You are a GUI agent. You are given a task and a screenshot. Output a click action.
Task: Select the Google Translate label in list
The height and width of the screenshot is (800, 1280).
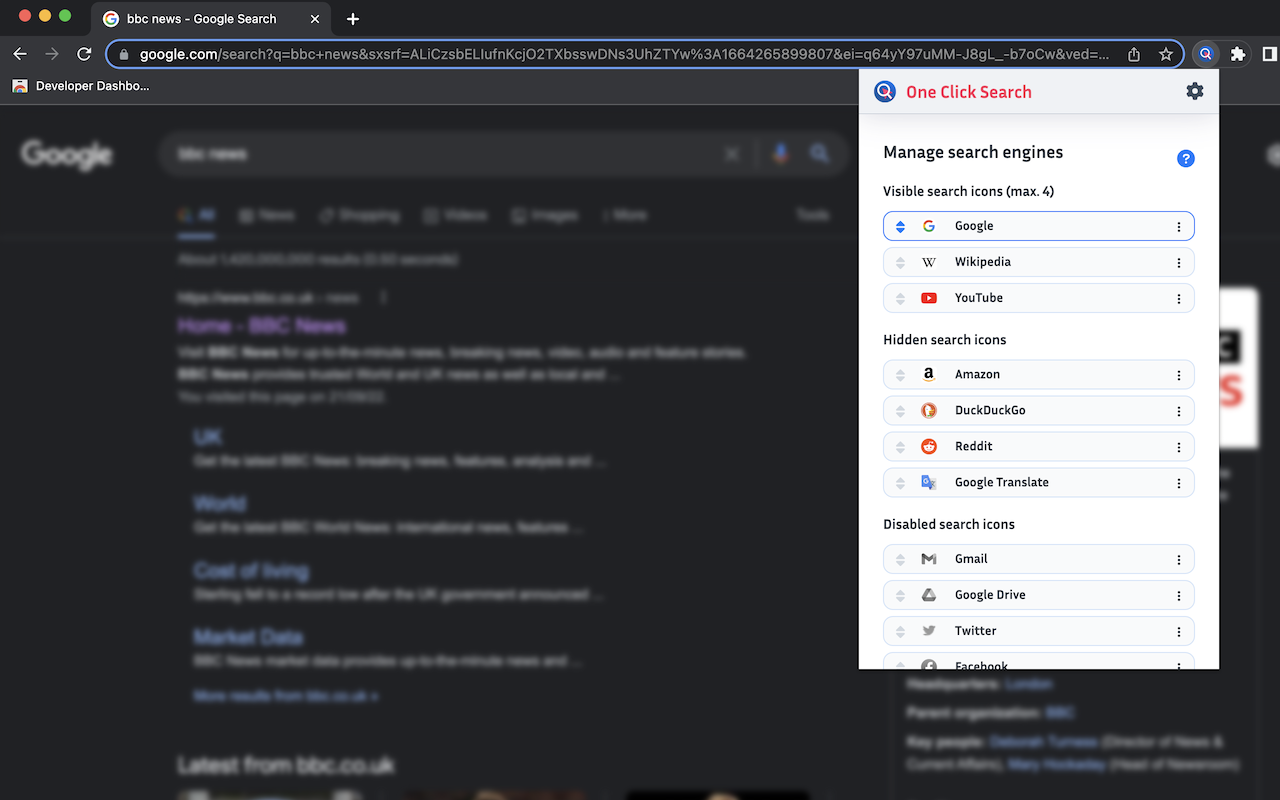pyautogui.click(x=1002, y=482)
